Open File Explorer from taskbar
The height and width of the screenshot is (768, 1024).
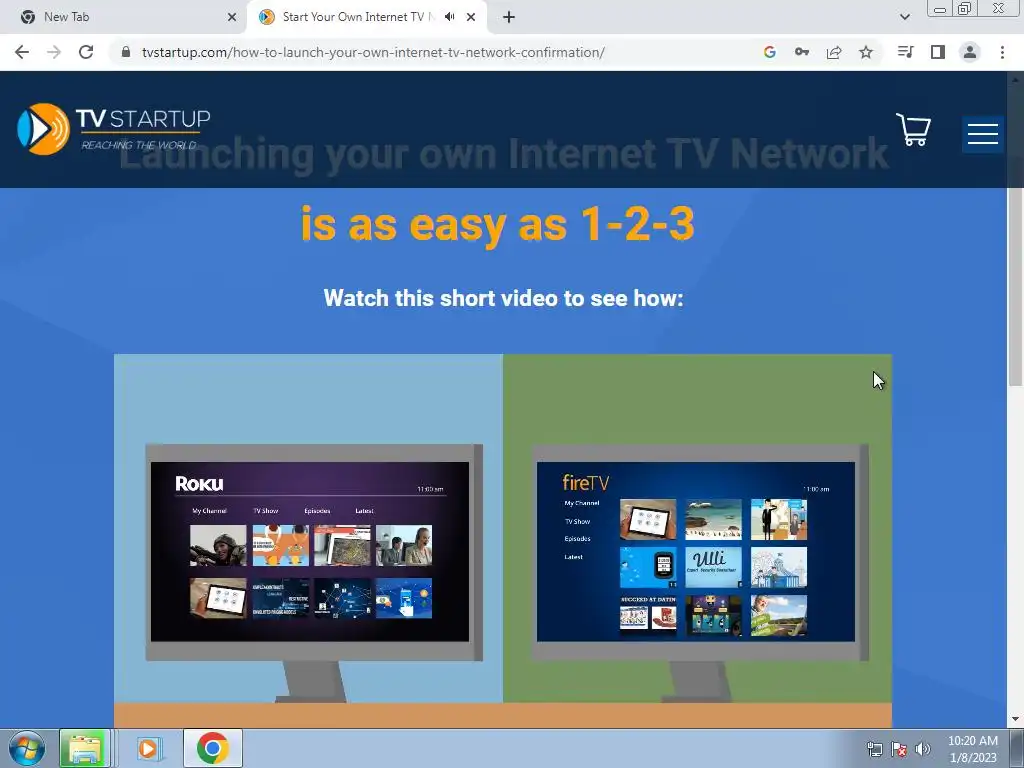click(85, 748)
